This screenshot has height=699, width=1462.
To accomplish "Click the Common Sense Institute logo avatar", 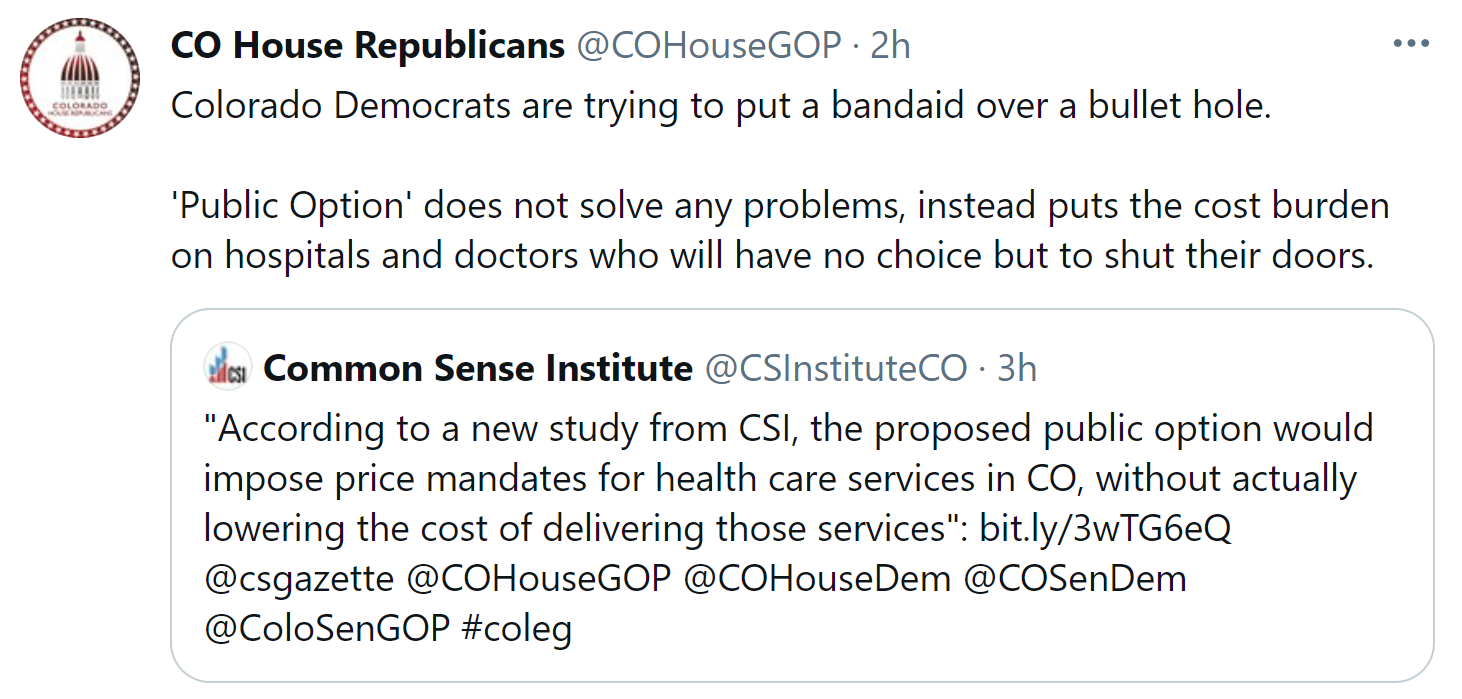I will pos(226,368).
